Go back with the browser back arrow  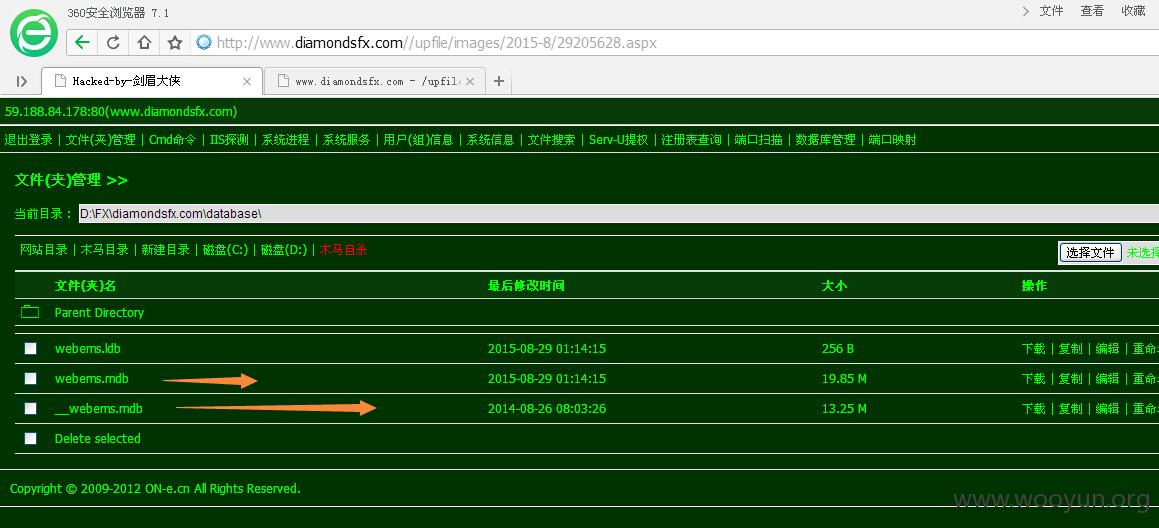pyautogui.click(x=82, y=43)
